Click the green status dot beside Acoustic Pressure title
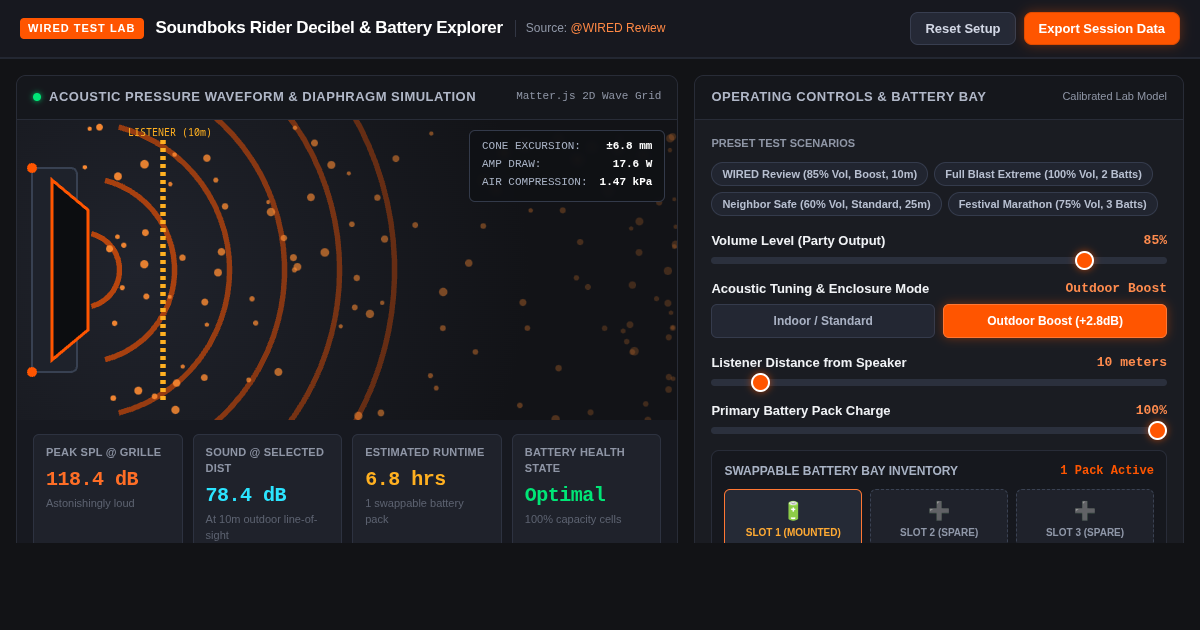 pyautogui.click(x=37, y=97)
